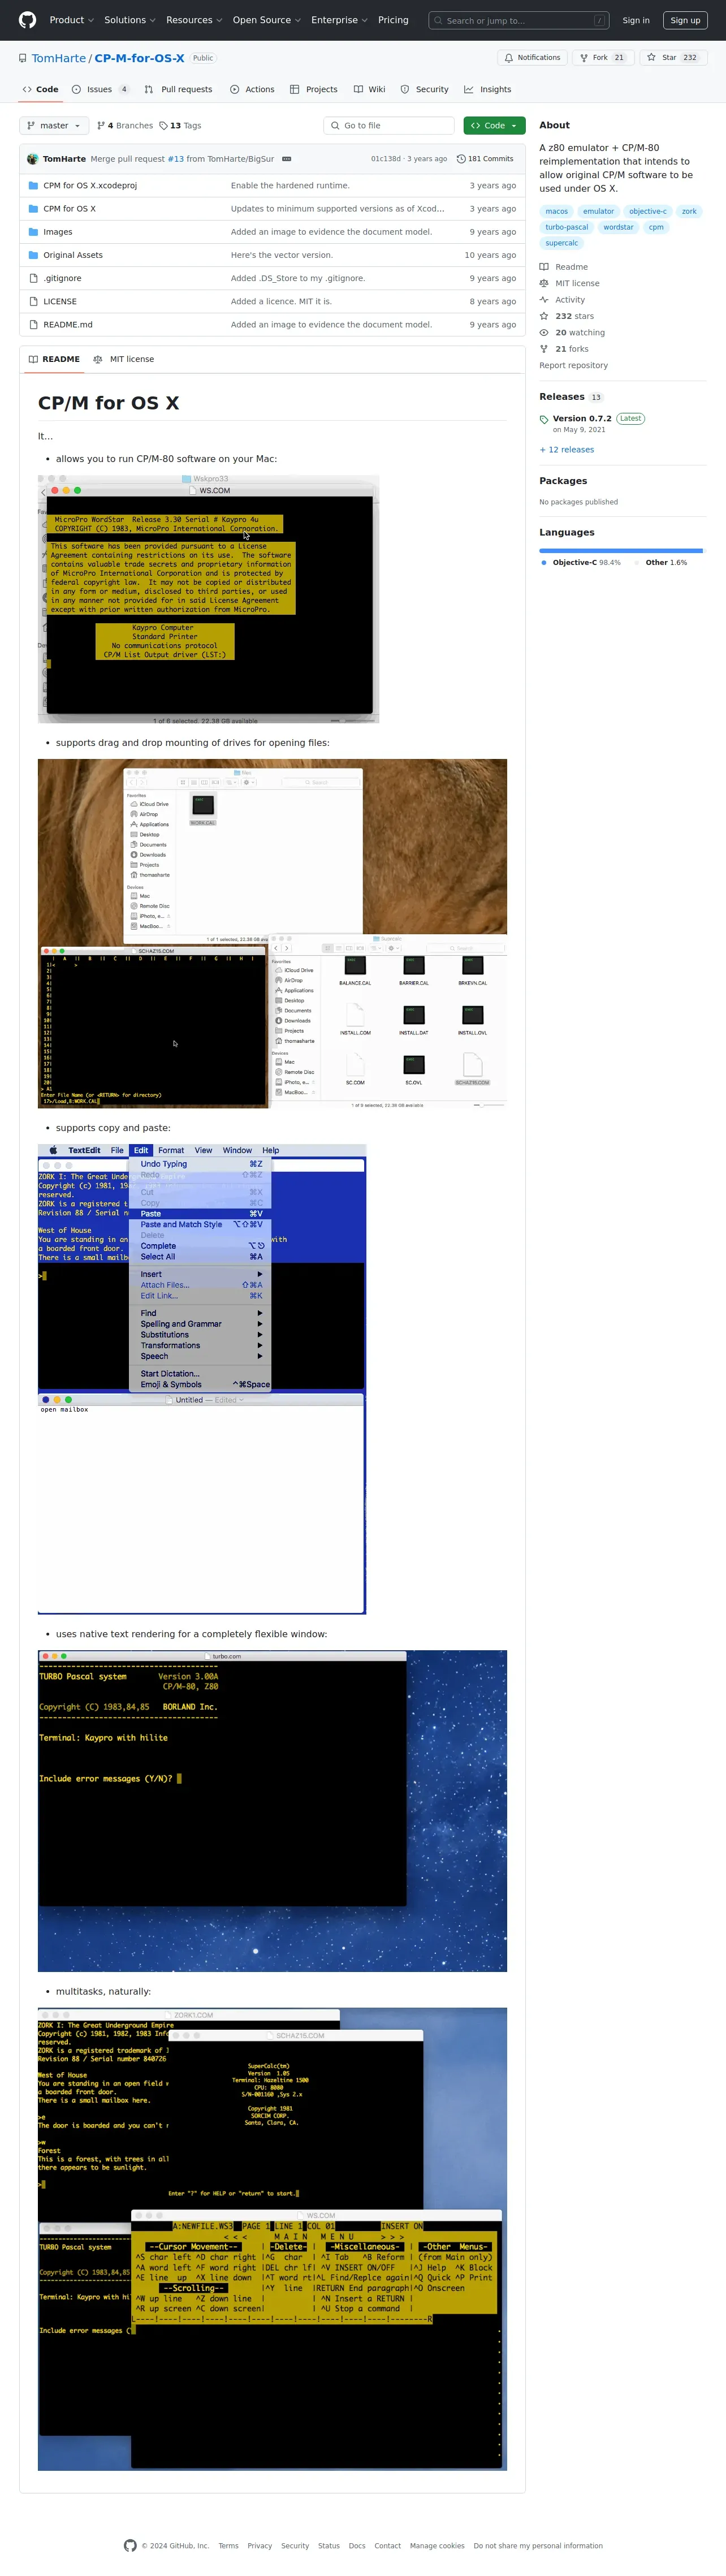Open the Wiki tab
This screenshot has height=2576, width=726.
coord(369,89)
